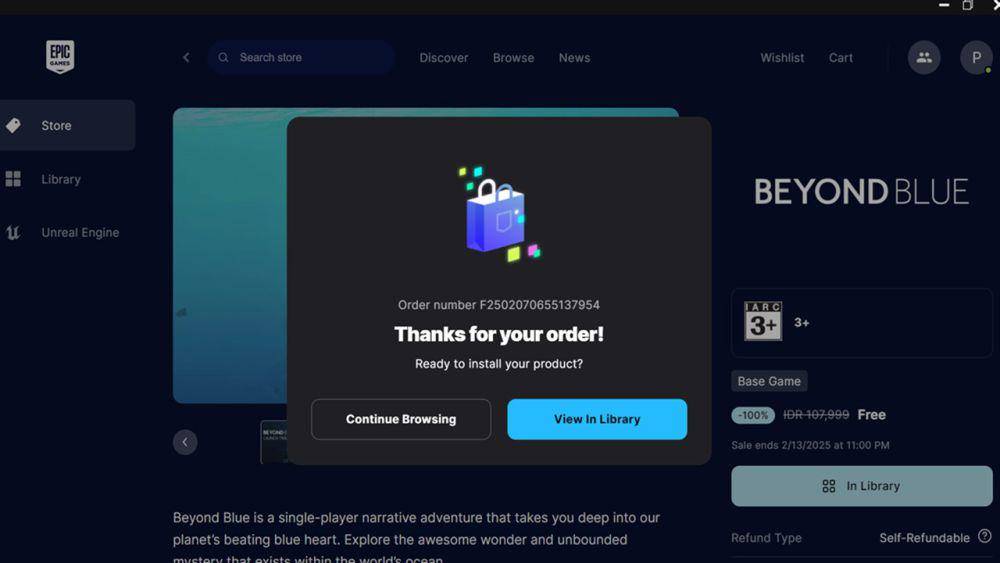Click Continue Browsing button

tap(401, 419)
